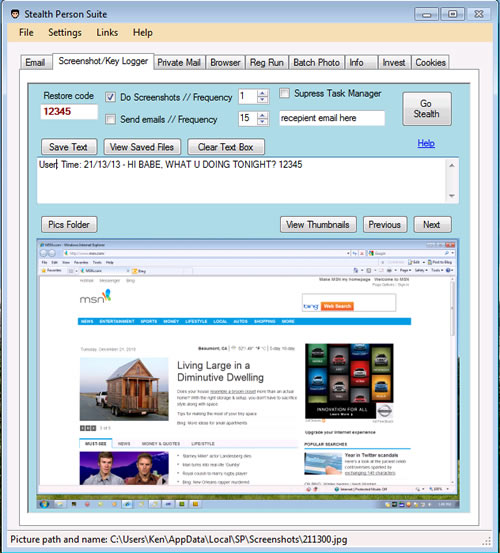500x553 pixels.
Task: Click the screenshot frequency value box
Action: pyautogui.click(x=248, y=96)
